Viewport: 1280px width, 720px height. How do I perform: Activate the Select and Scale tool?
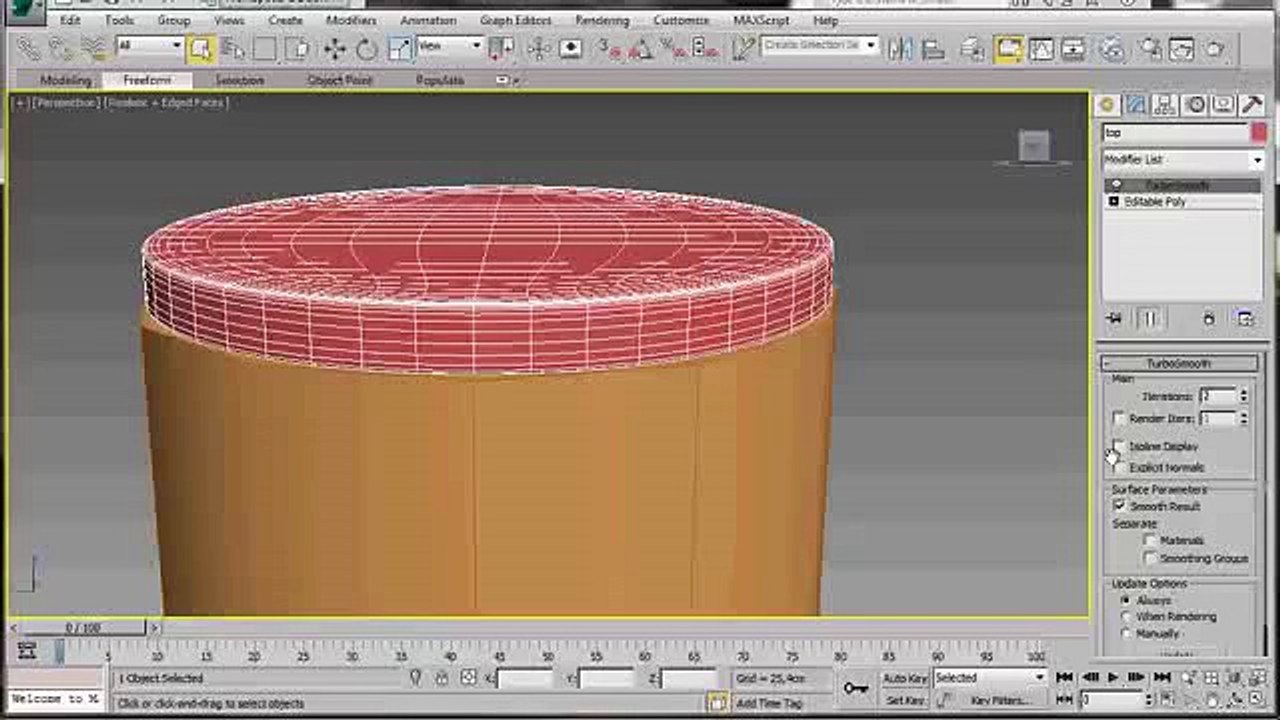coord(399,48)
